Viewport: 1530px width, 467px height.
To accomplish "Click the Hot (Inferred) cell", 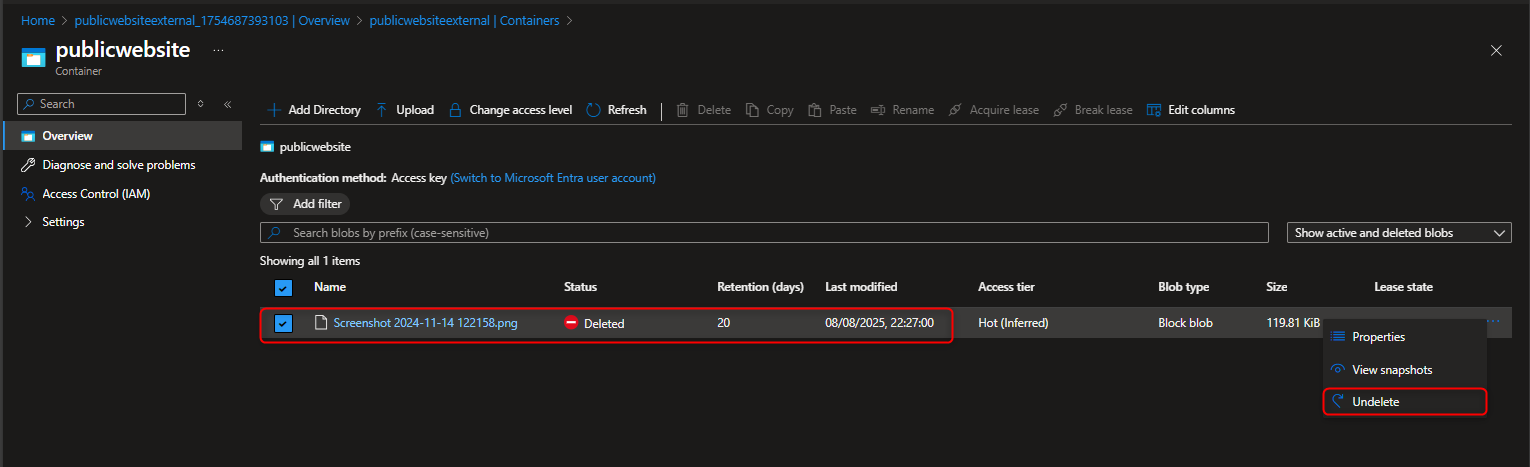I will pos(1013,323).
